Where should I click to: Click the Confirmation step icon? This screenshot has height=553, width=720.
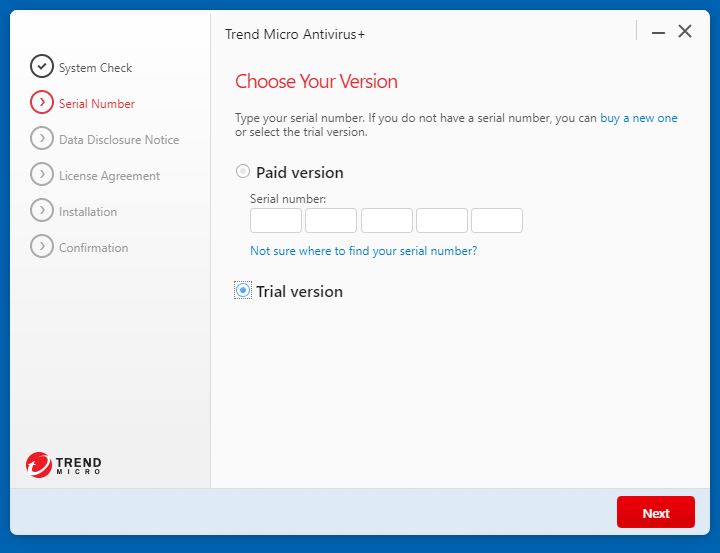click(x=42, y=246)
